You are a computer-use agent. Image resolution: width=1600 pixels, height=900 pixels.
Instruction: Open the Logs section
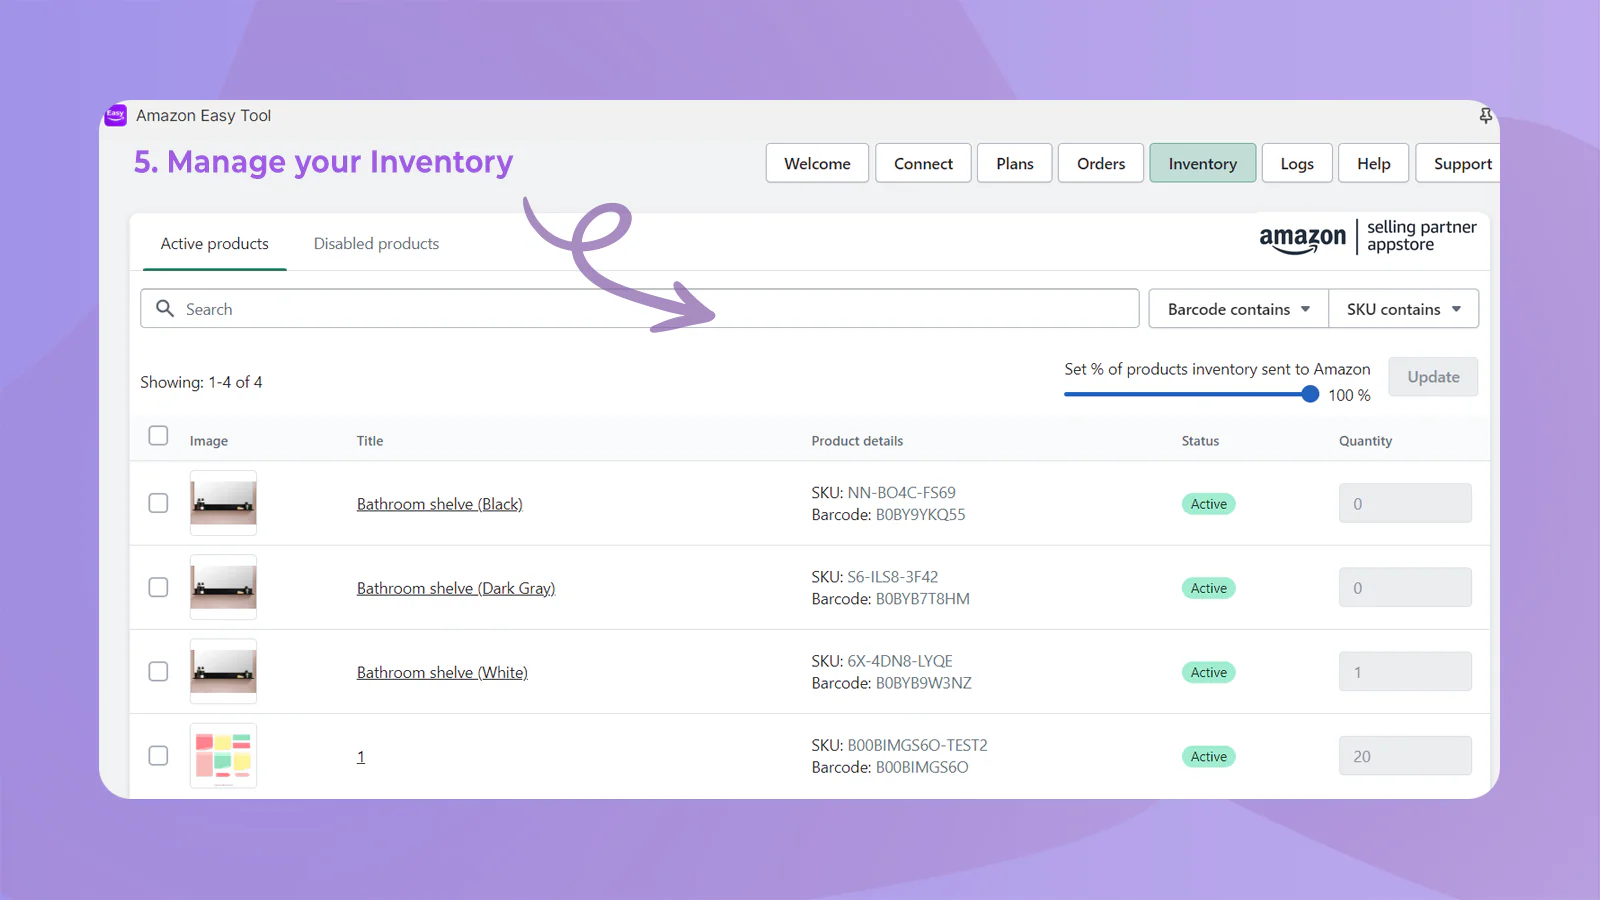[1296, 164]
